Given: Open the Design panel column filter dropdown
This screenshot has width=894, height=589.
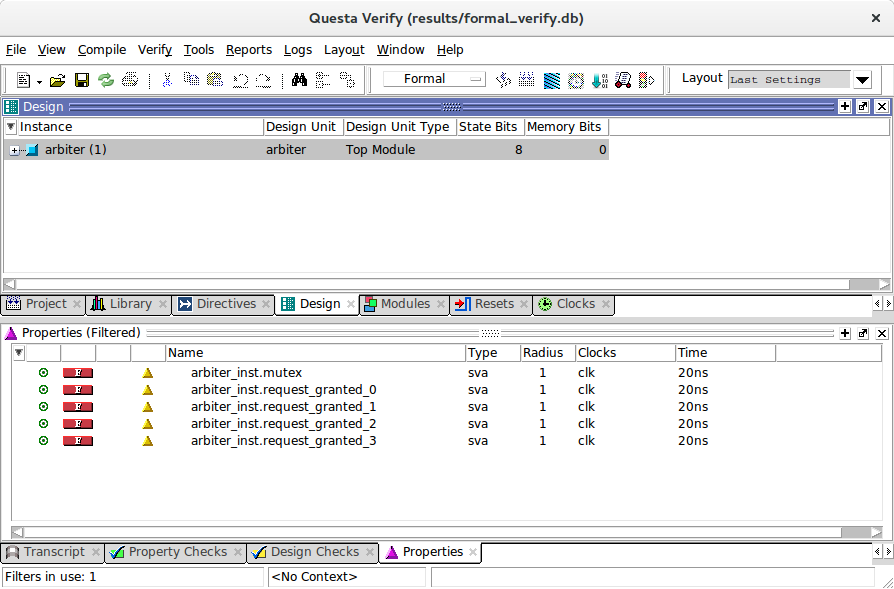Looking at the screenshot, I should 11,127.
